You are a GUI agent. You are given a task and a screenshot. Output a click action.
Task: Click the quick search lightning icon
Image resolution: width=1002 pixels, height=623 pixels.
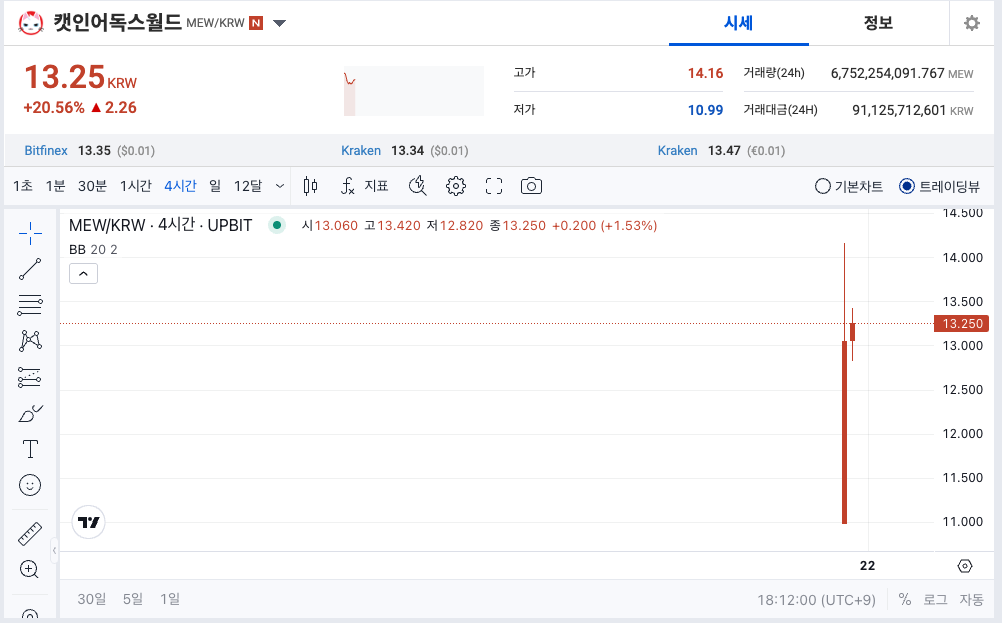(417, 186)
